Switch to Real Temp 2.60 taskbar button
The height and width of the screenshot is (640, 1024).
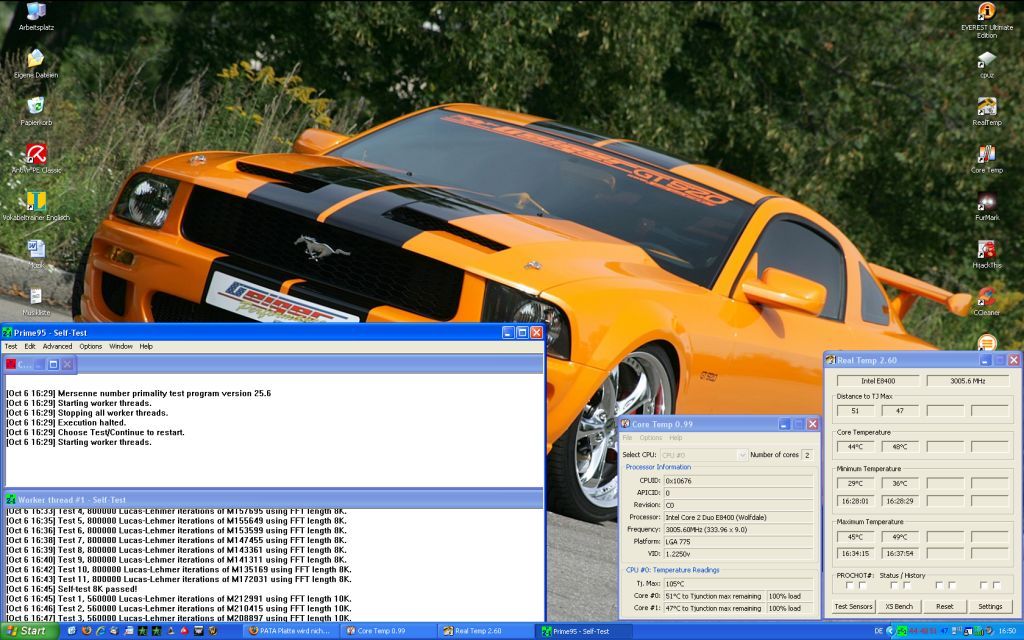click(x=485, y=631)
